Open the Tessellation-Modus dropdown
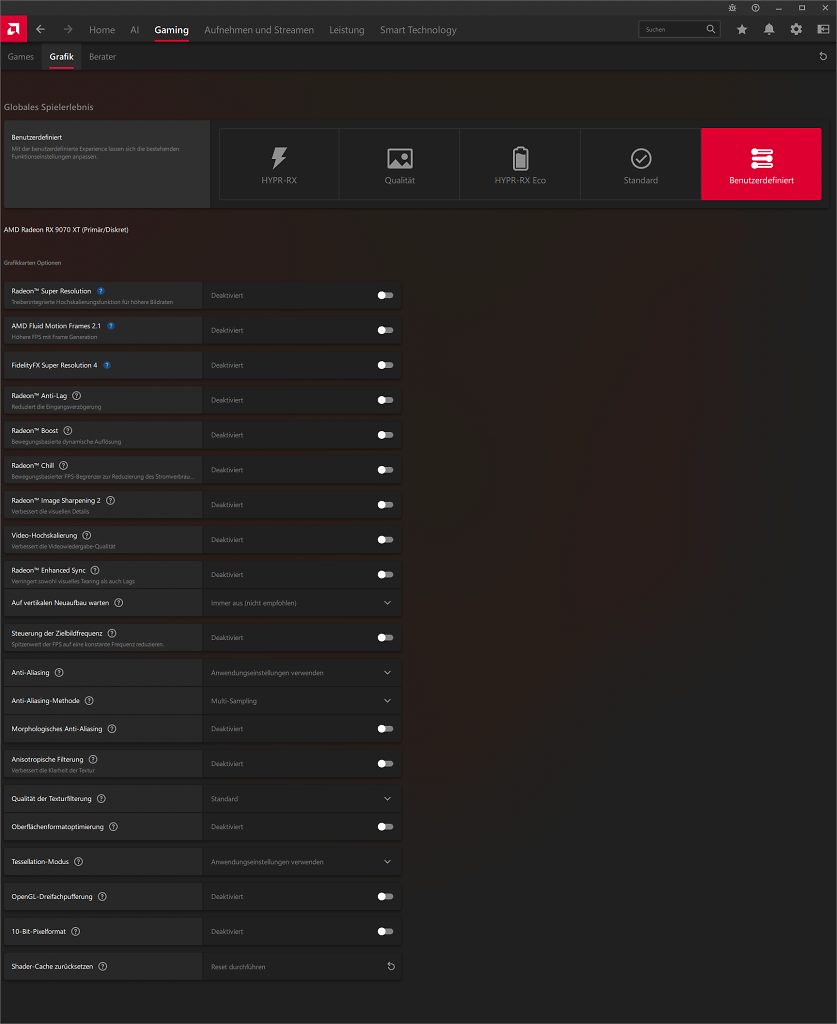The width and height of the screenshot is (837, 1024). point(302,862)
